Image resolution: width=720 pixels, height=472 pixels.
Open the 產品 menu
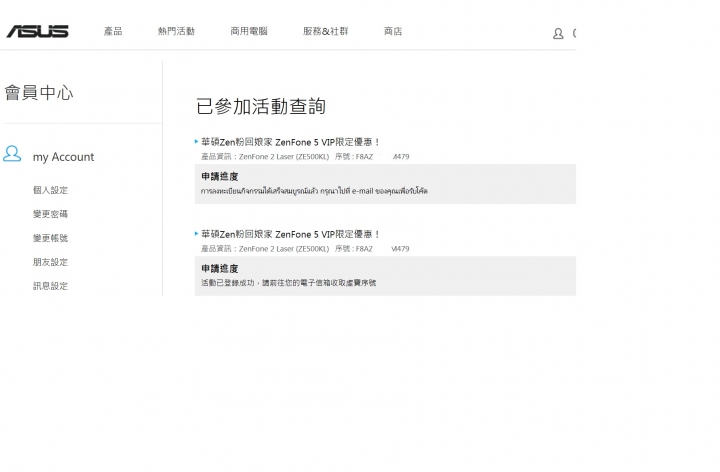(113, 31)
